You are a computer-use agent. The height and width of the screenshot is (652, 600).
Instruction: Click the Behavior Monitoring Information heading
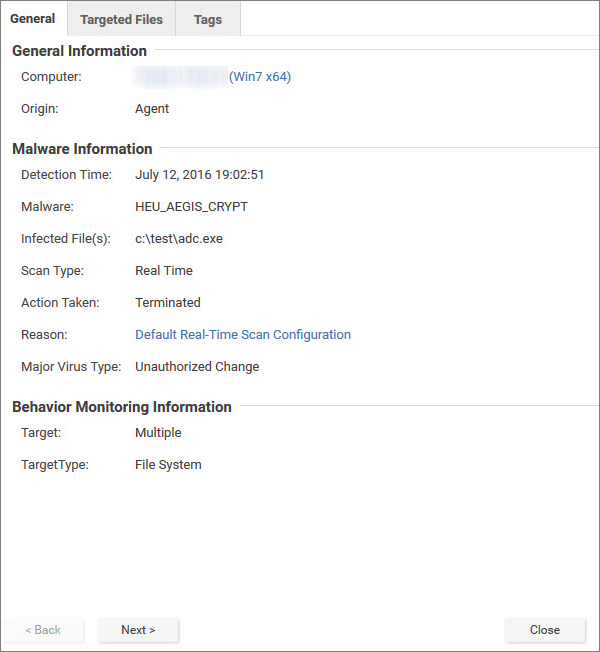[121, 407]
